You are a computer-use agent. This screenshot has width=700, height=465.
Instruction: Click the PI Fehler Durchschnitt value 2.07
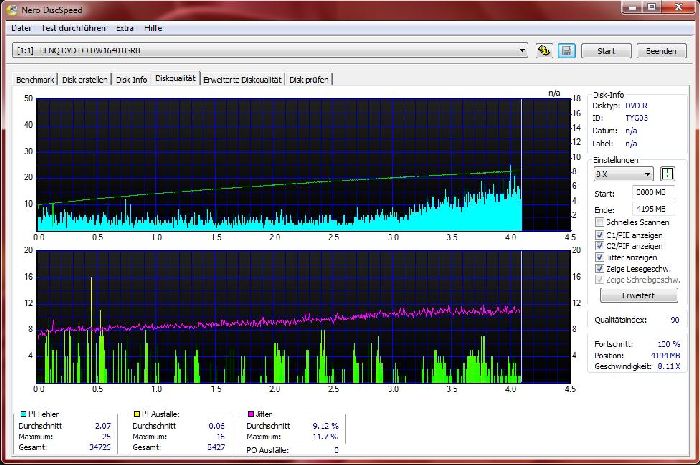click(103, 426)
